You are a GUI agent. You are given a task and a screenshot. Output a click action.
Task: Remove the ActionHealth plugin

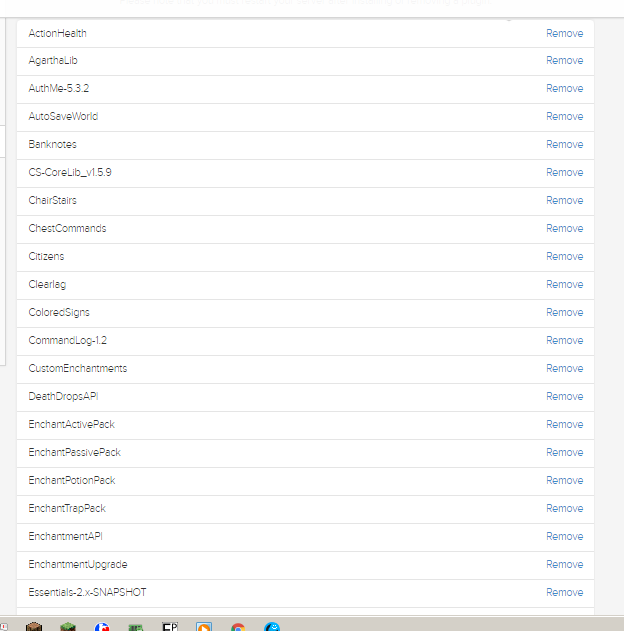point(564,33)
